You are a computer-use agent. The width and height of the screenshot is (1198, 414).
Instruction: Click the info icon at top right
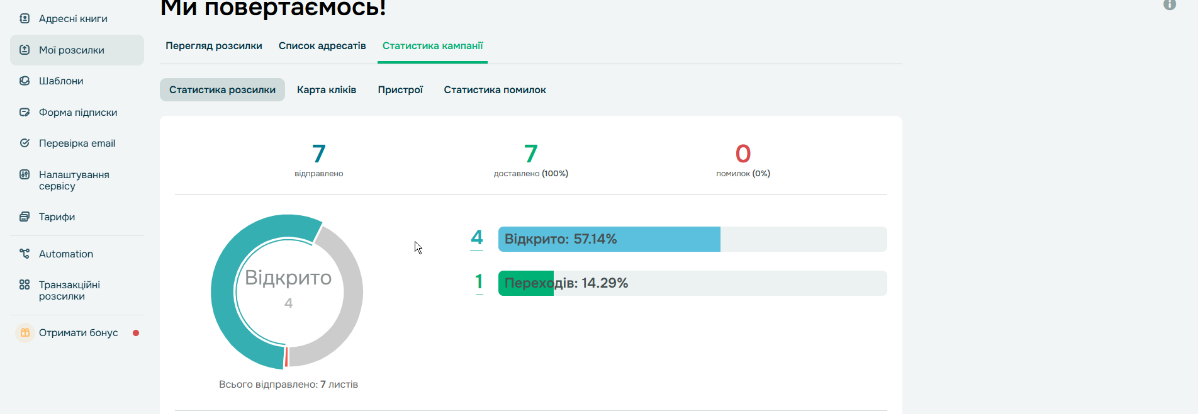pyautogui.click(x=1169, y=5)
